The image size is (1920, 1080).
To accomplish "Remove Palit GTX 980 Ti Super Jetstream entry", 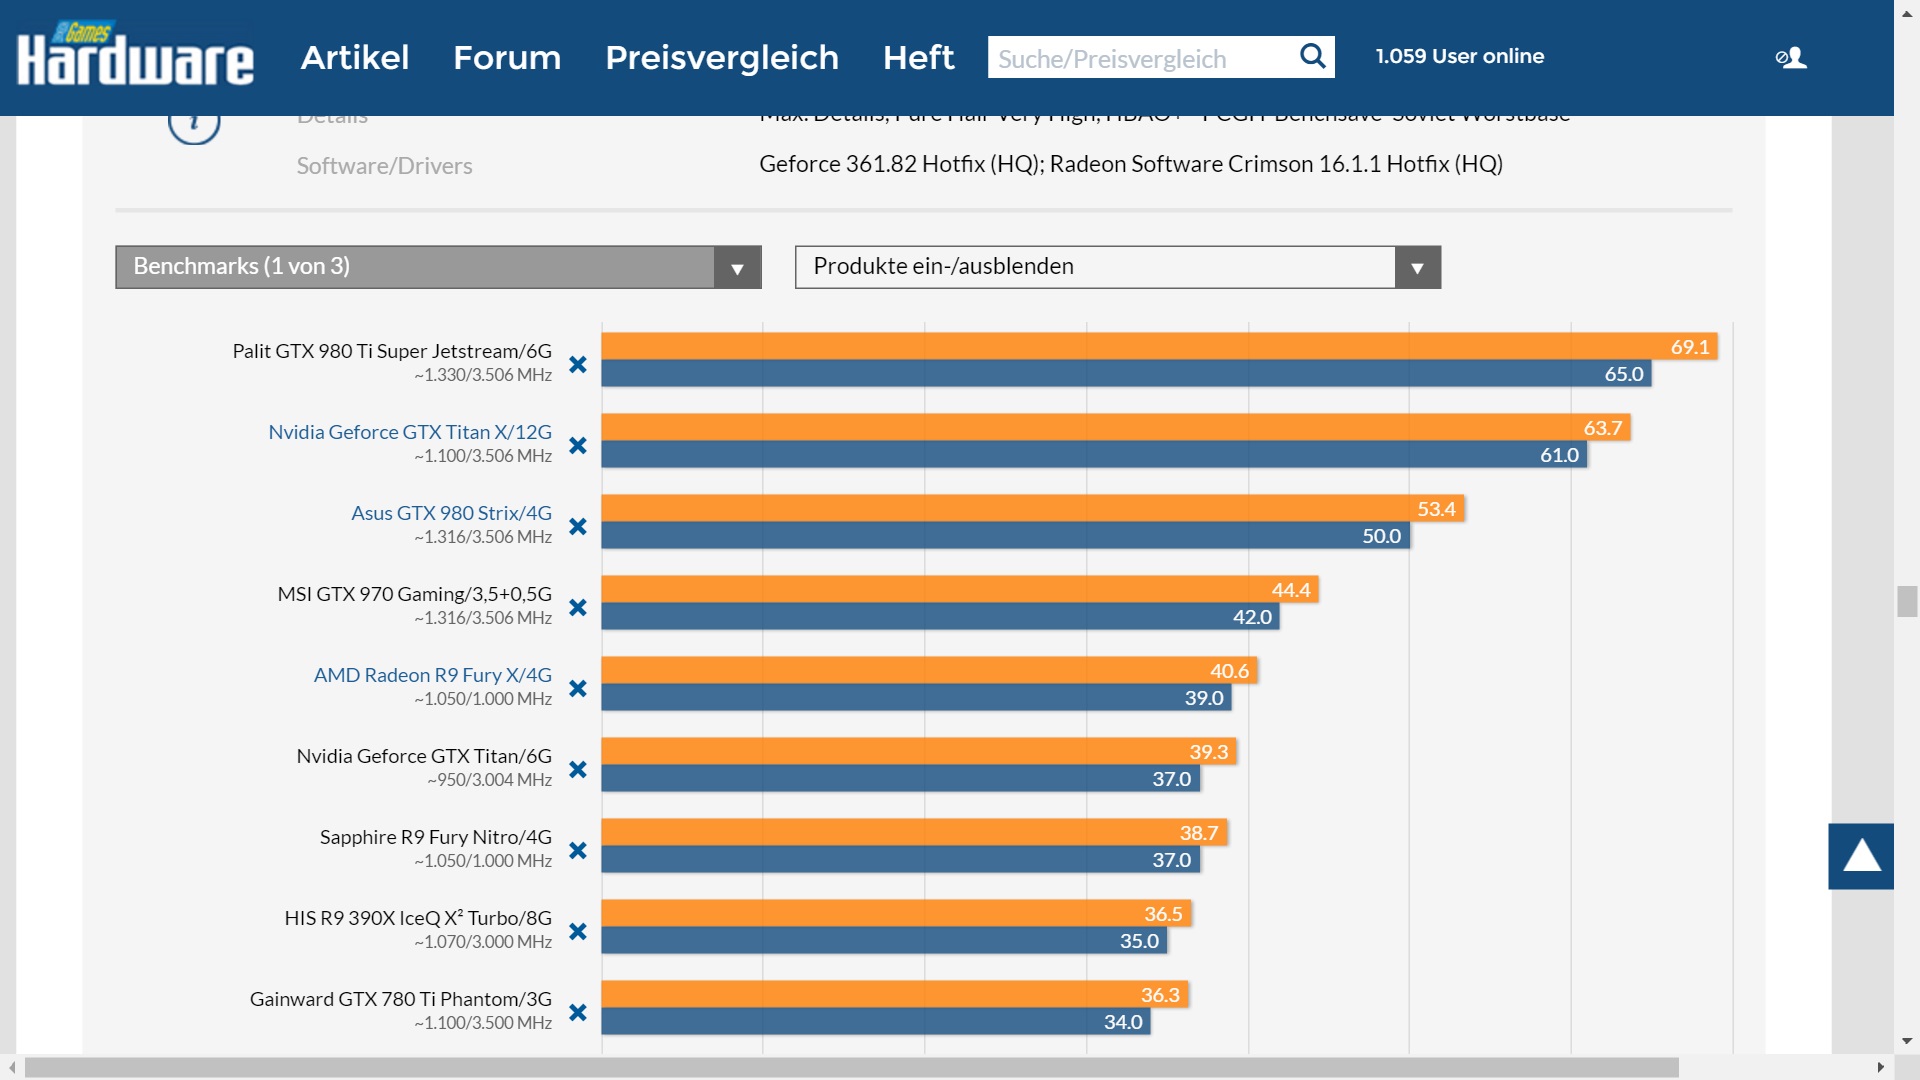I will point(577,365).
